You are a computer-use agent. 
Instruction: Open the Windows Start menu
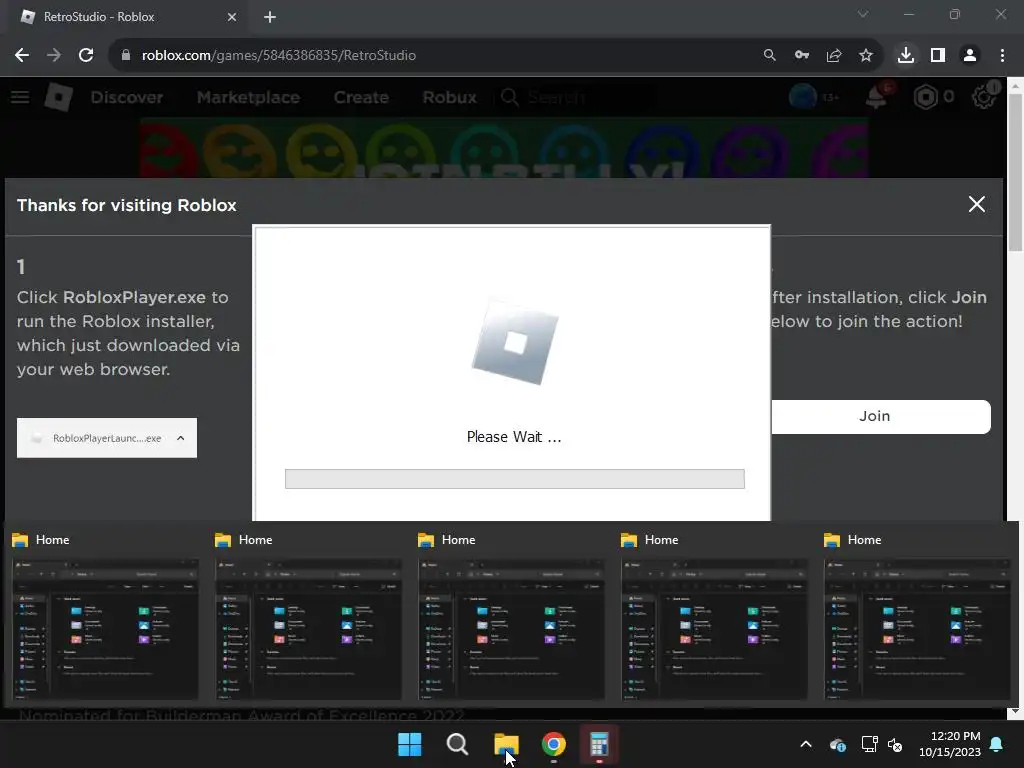[x=410, y=744]
